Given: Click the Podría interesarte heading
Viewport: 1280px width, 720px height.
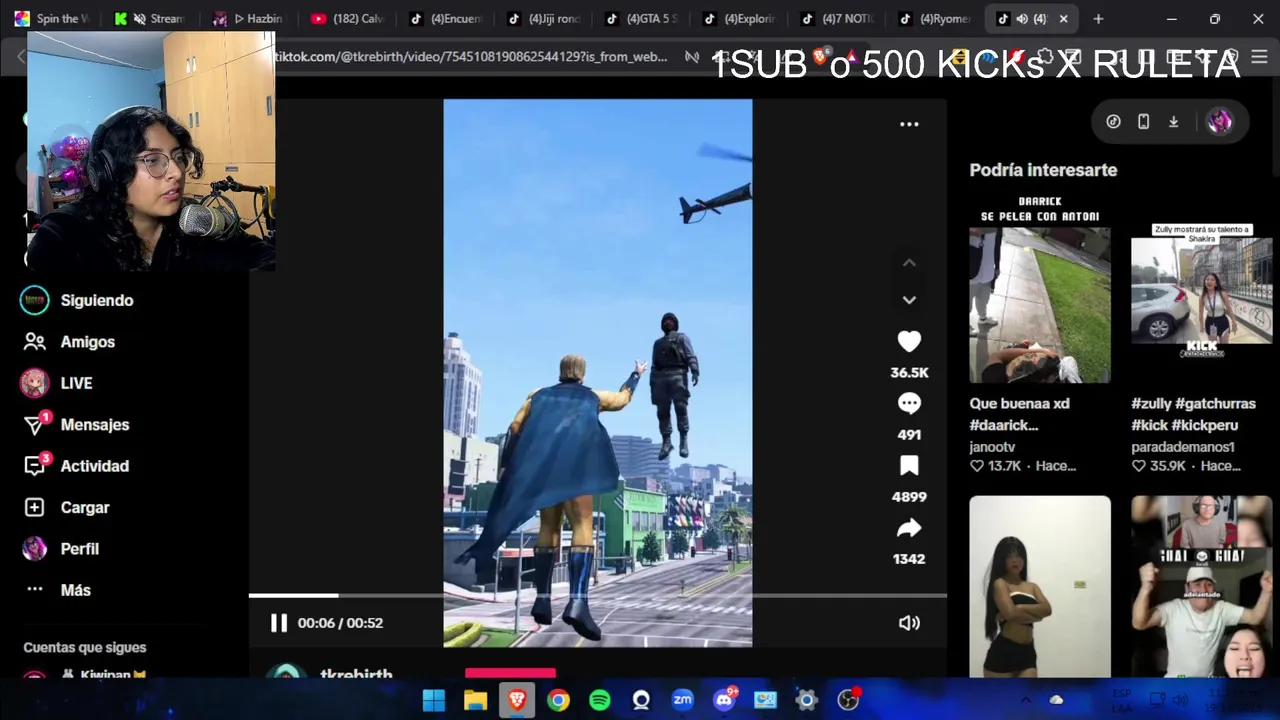Looking at the screenshot, I should [x=1043, y=170].
